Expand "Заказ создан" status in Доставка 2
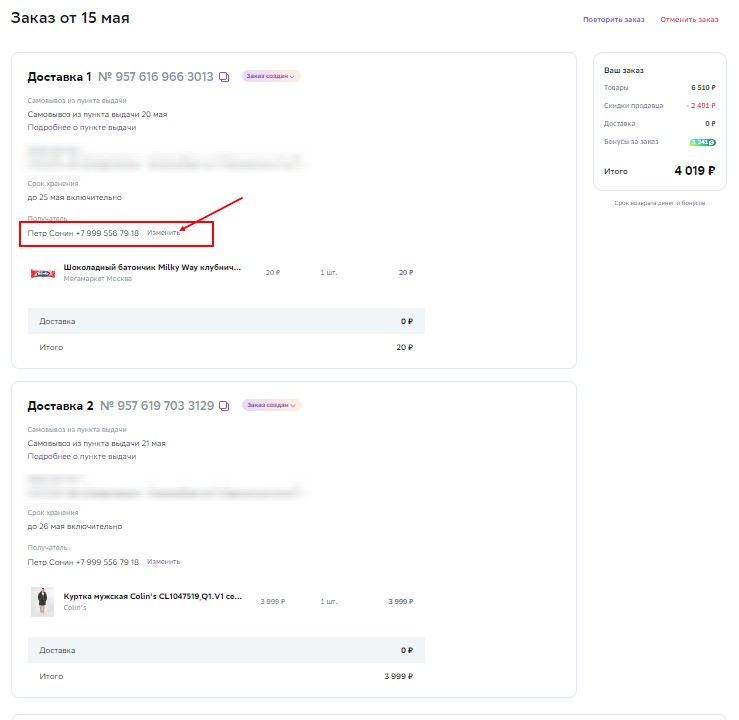 point(271,405)
